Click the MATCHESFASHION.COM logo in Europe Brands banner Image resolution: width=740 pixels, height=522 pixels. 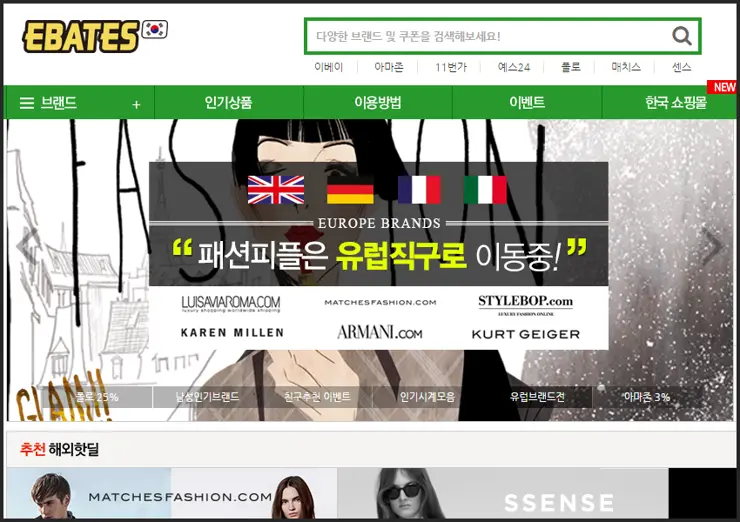(380, 303)
